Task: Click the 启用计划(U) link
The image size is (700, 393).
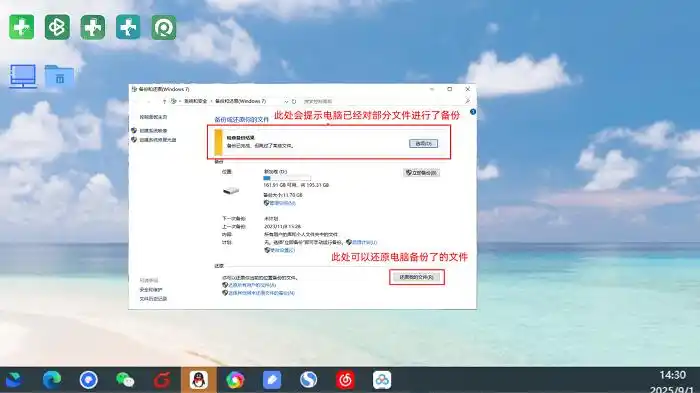Action: pyautogui.click(x=364, y=242)
